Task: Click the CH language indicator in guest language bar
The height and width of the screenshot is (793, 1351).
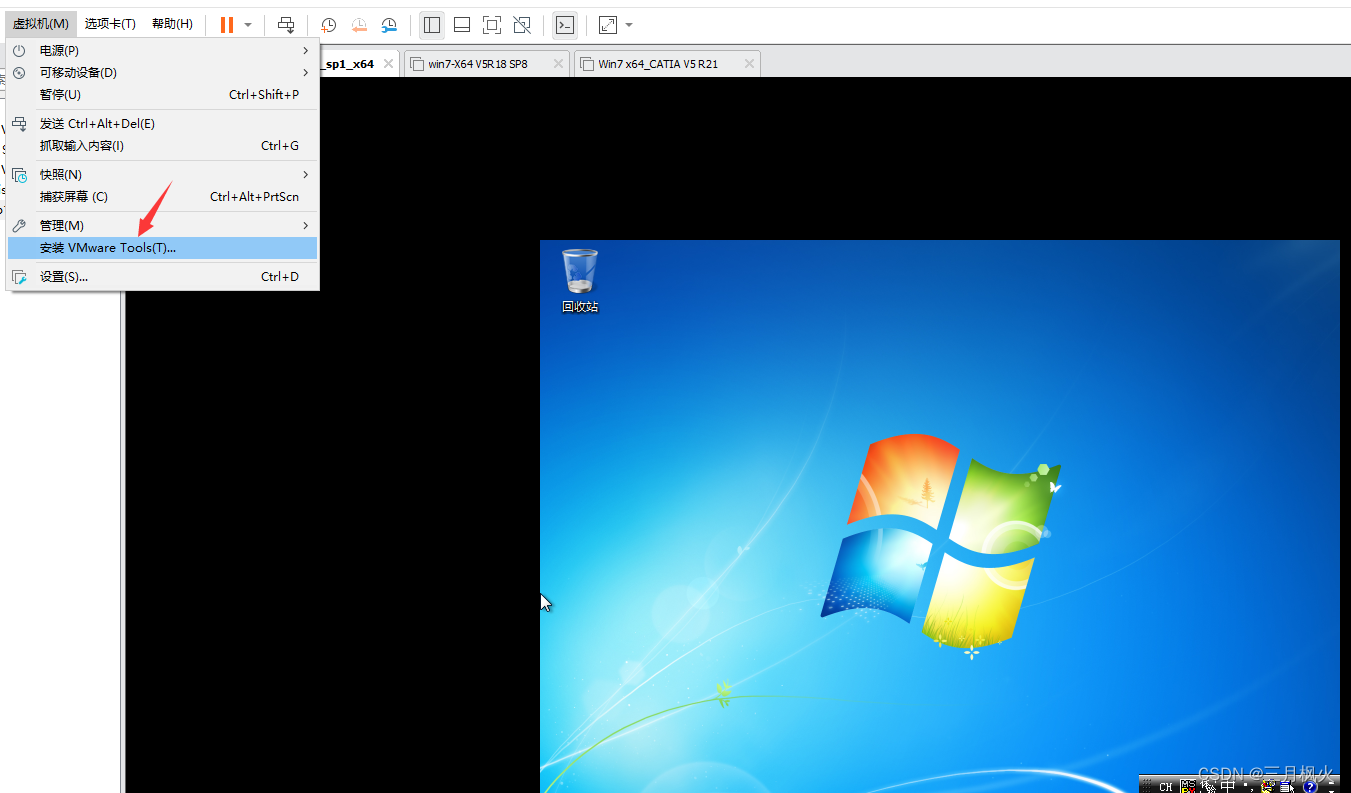Action: [1166, 787]
